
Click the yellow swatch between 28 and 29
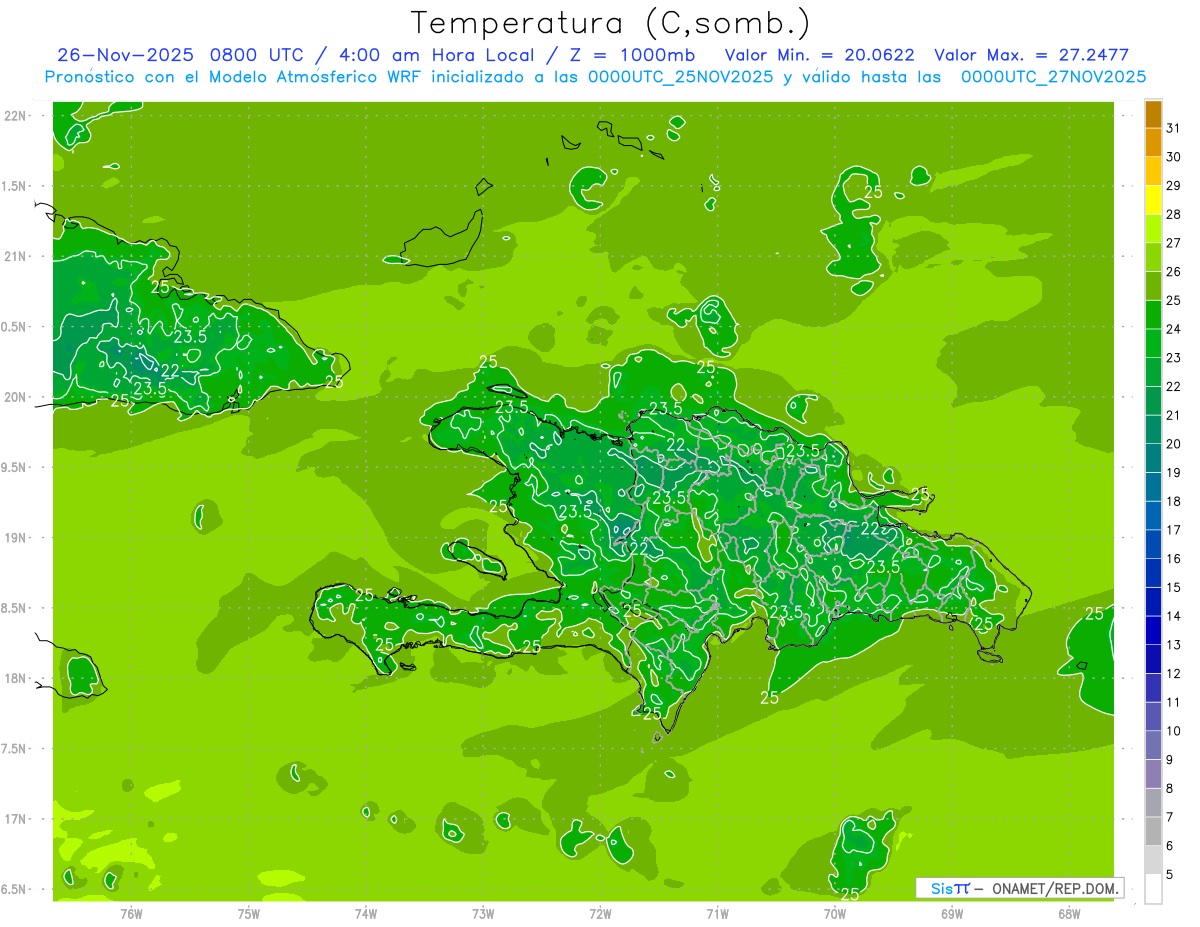(1153, 200)
